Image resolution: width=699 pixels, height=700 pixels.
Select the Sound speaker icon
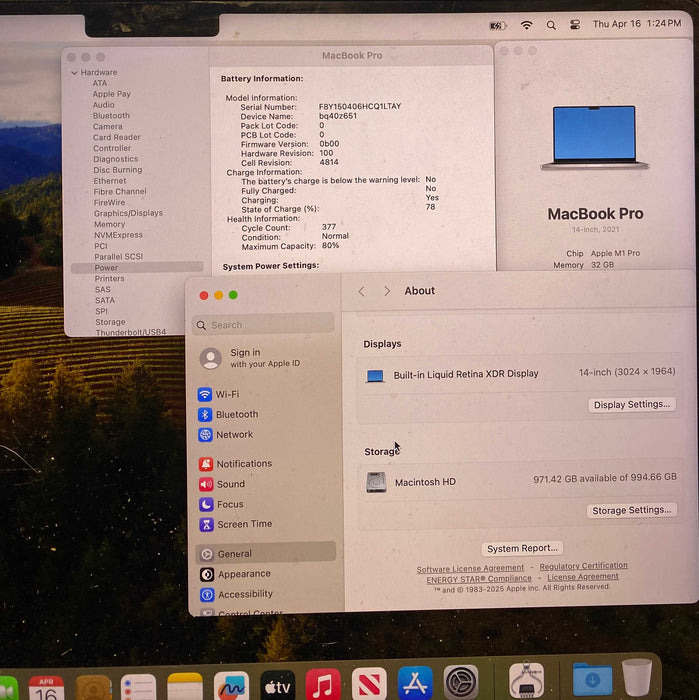point(206,484)
